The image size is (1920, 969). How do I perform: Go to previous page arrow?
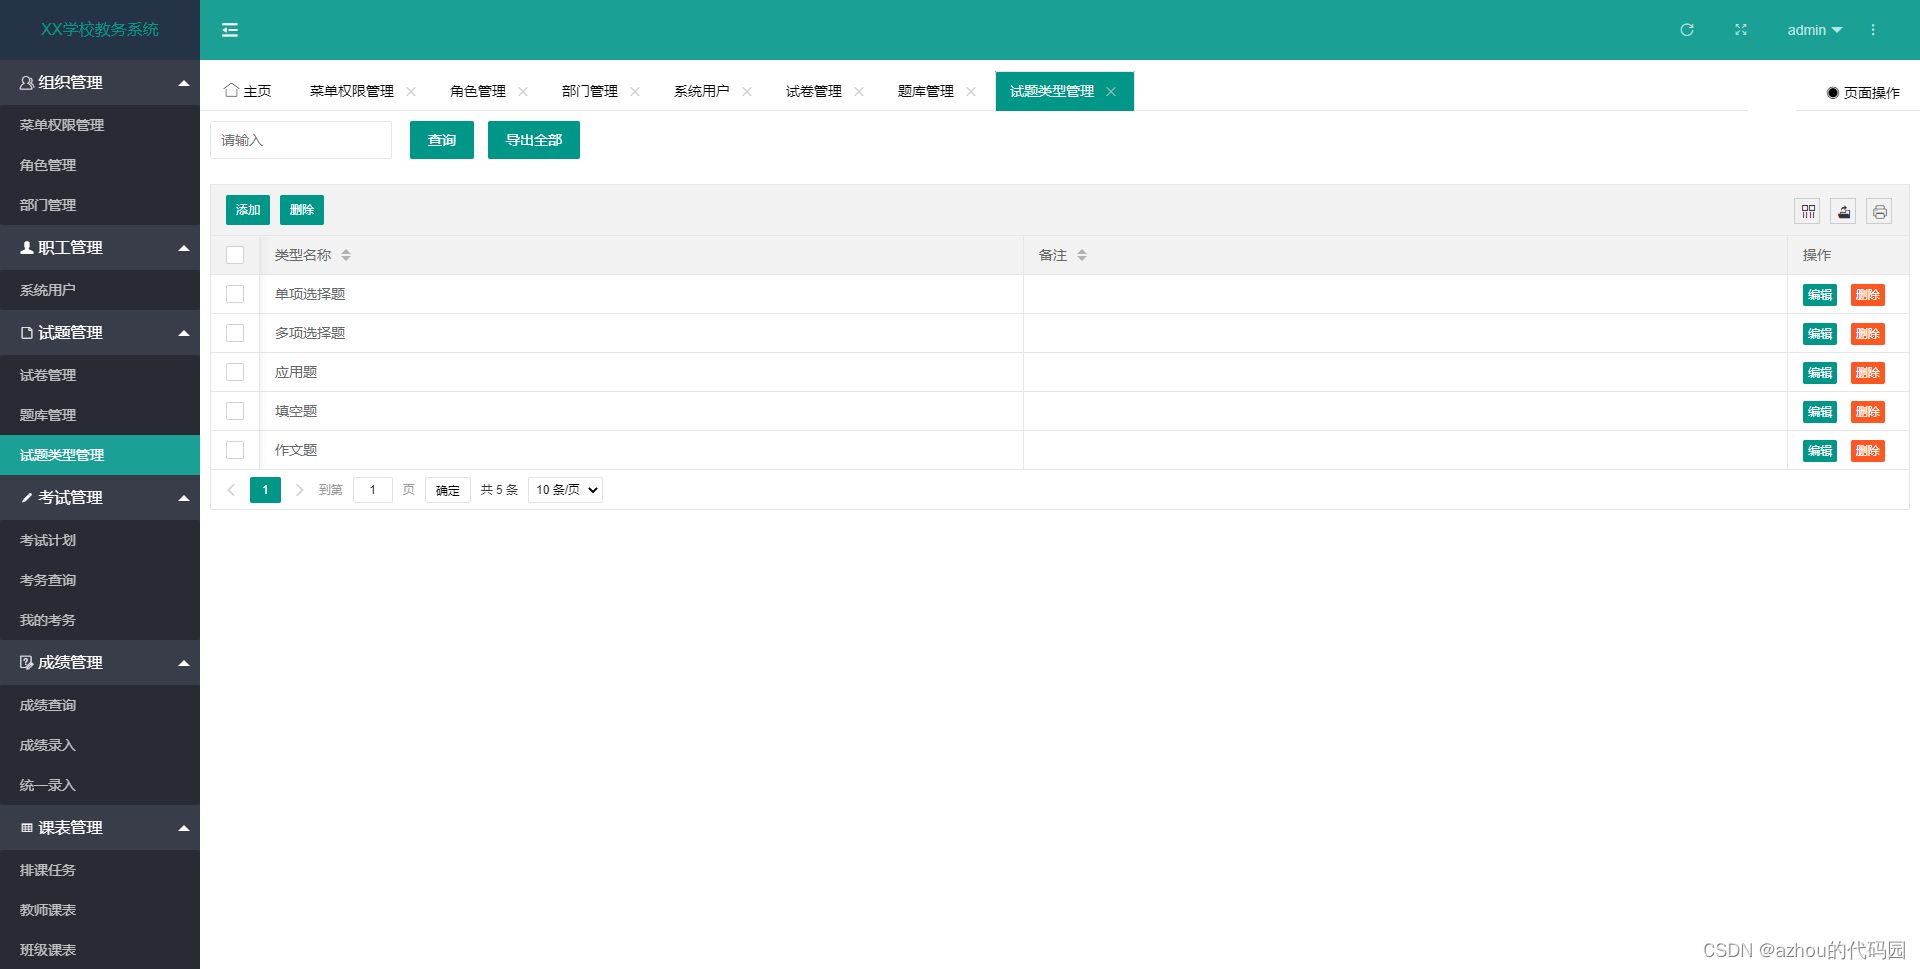coord(231,490)
